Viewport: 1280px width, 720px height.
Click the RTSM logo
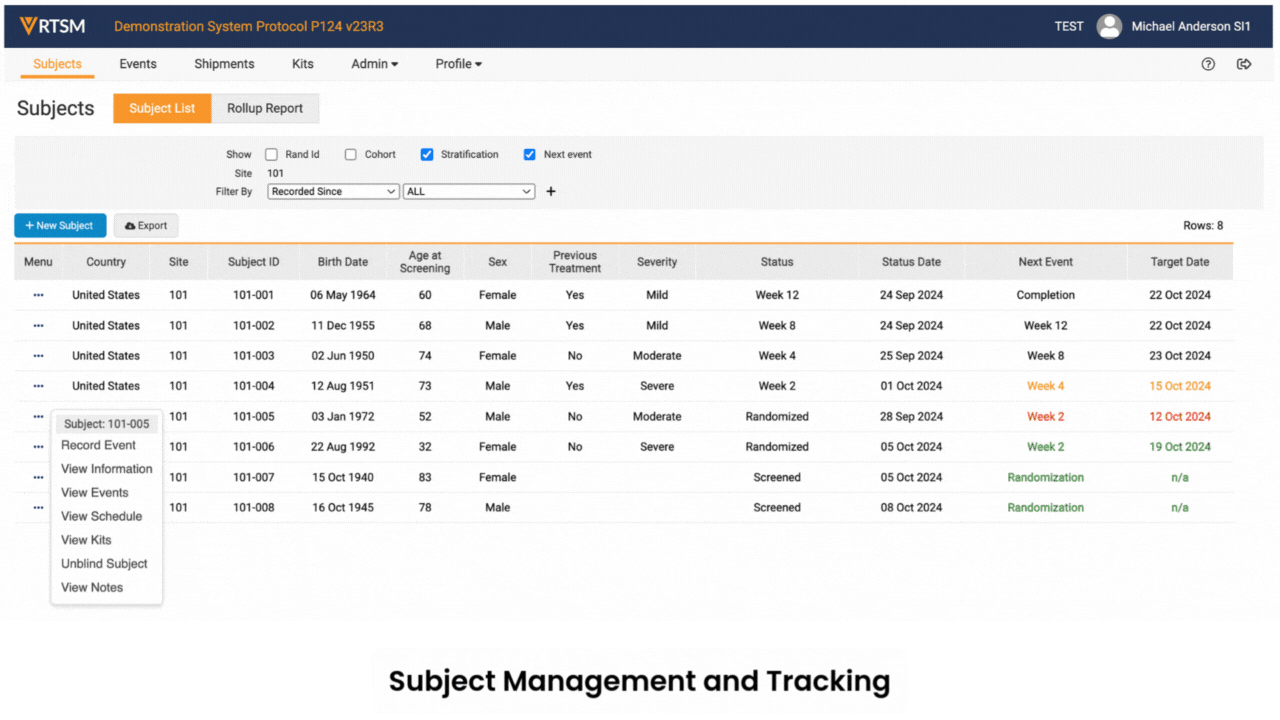pos(52,26)
